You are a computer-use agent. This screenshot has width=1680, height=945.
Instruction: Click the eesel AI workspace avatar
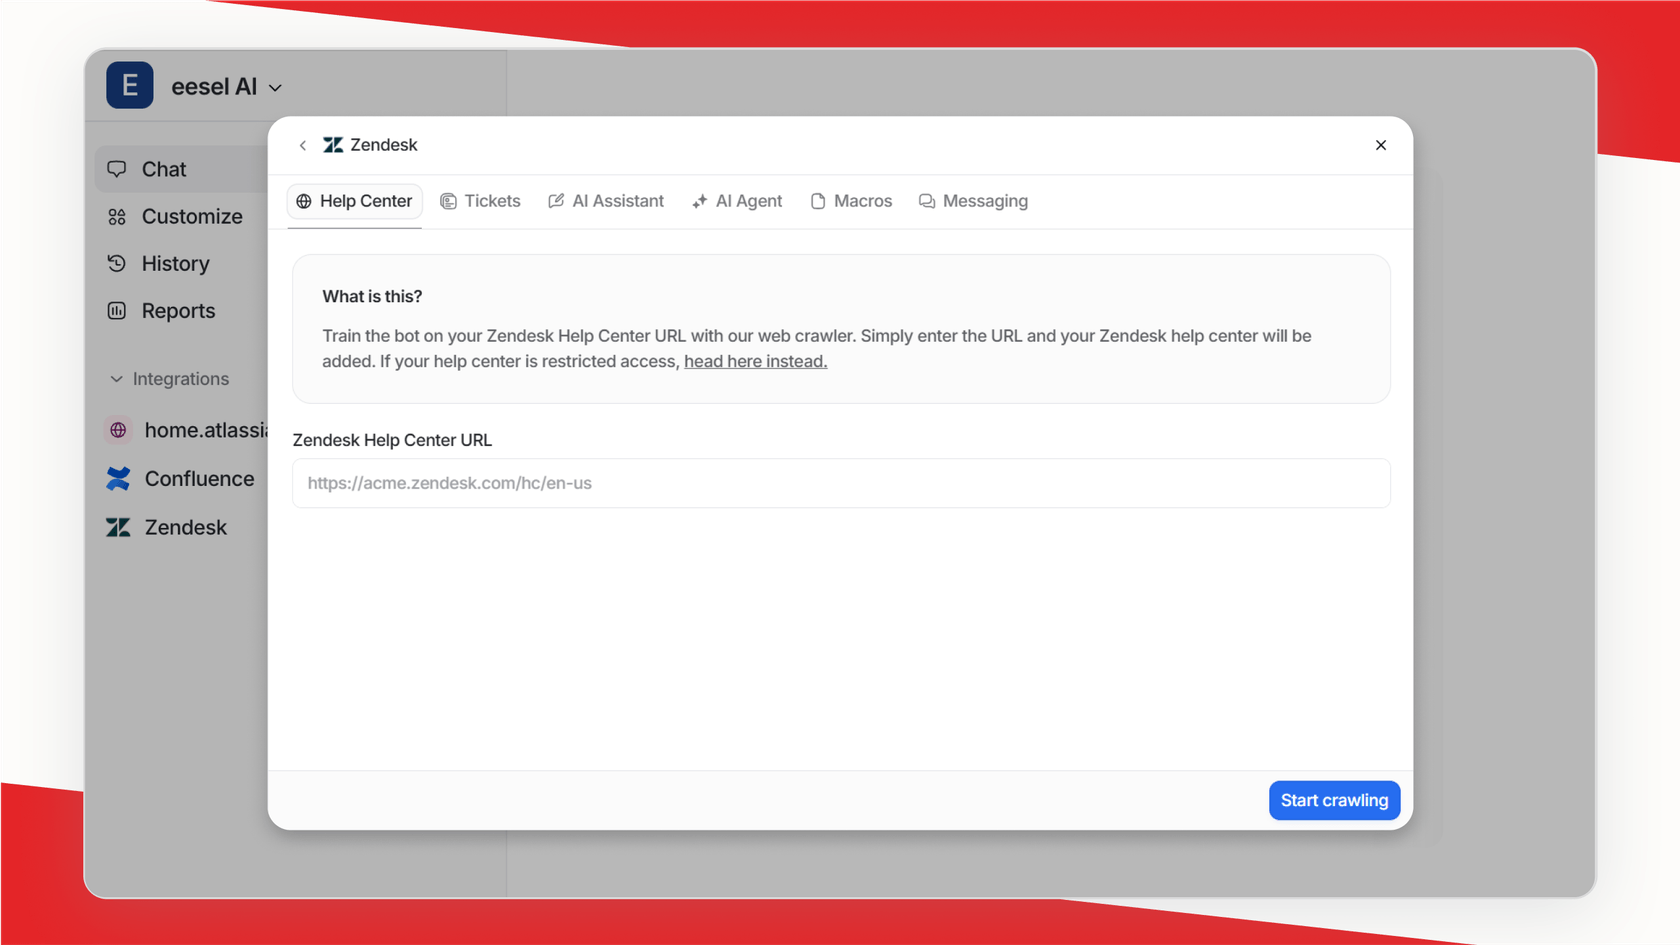[129, 85]
